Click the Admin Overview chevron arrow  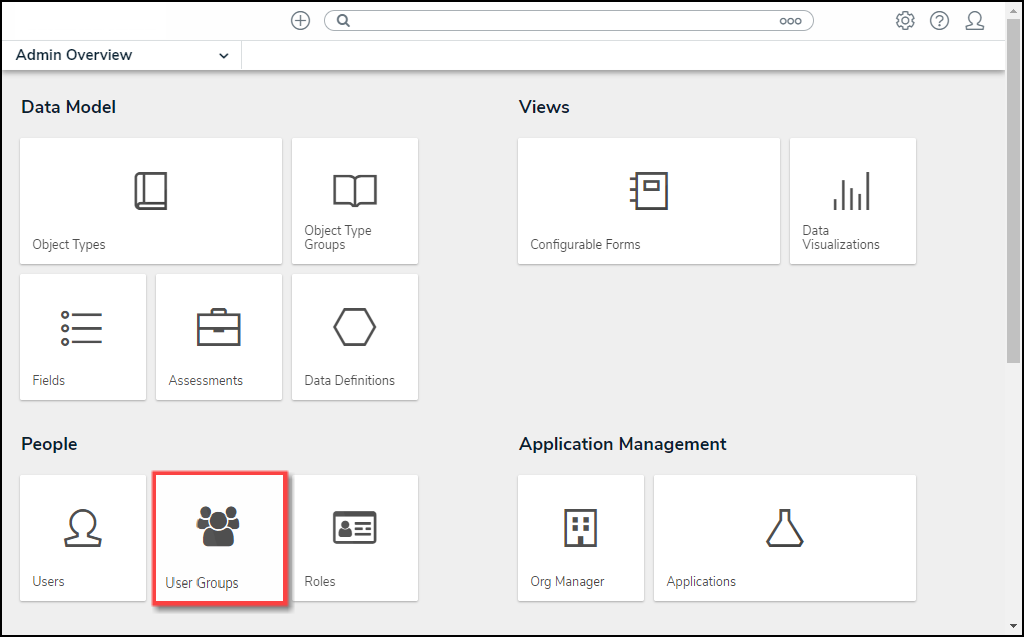[x=223, y=56]
